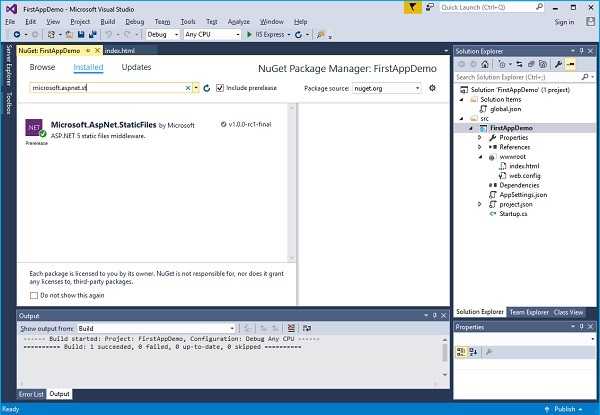Save the current file with the floppy icon

coord(81,34)
